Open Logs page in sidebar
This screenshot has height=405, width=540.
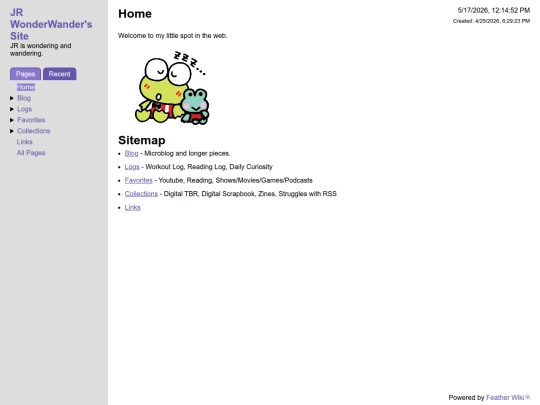tap(24, 109)
